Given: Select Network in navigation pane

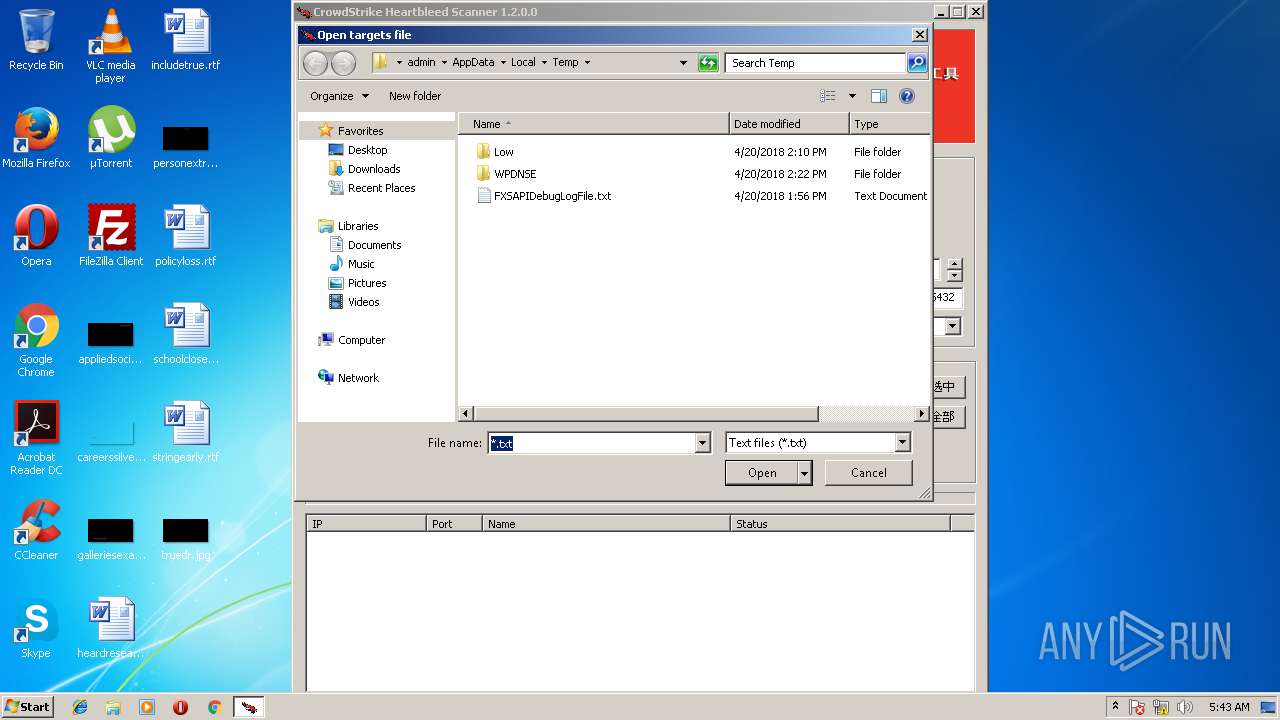Looking at the screenshot, I should [358, 378].
